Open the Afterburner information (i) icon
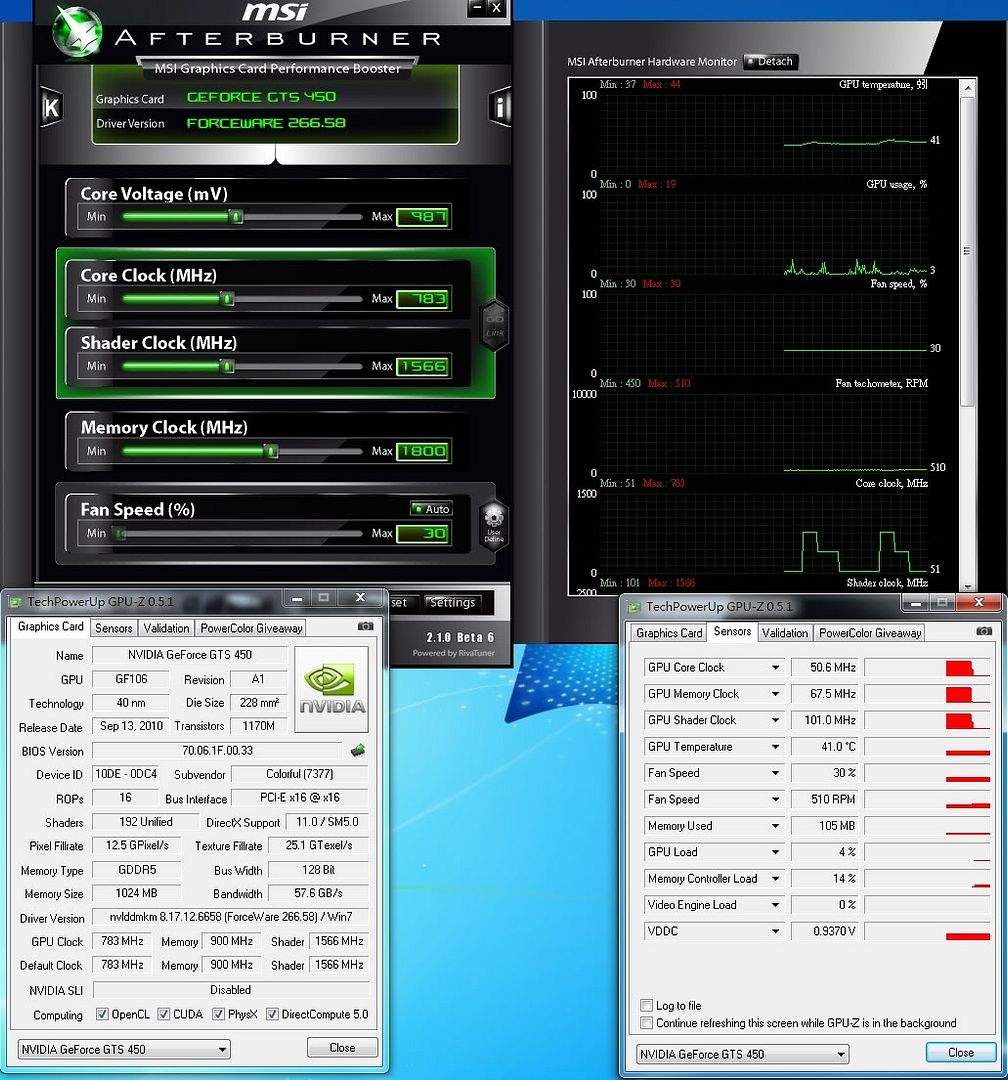The height and width of the screenshot is (1080, 1008). pos(500,107)
